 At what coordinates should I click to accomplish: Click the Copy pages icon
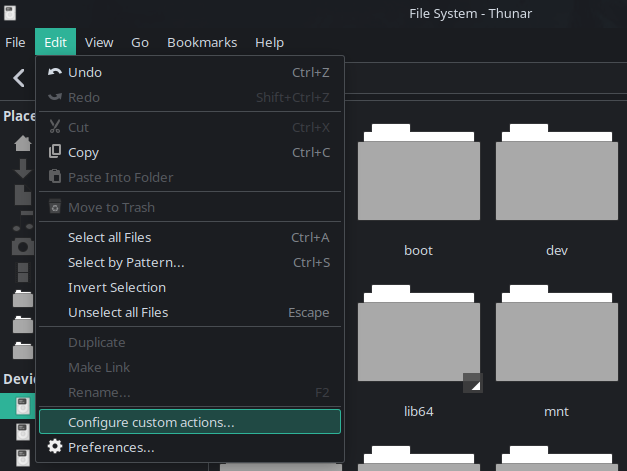[x=55, y=152]
